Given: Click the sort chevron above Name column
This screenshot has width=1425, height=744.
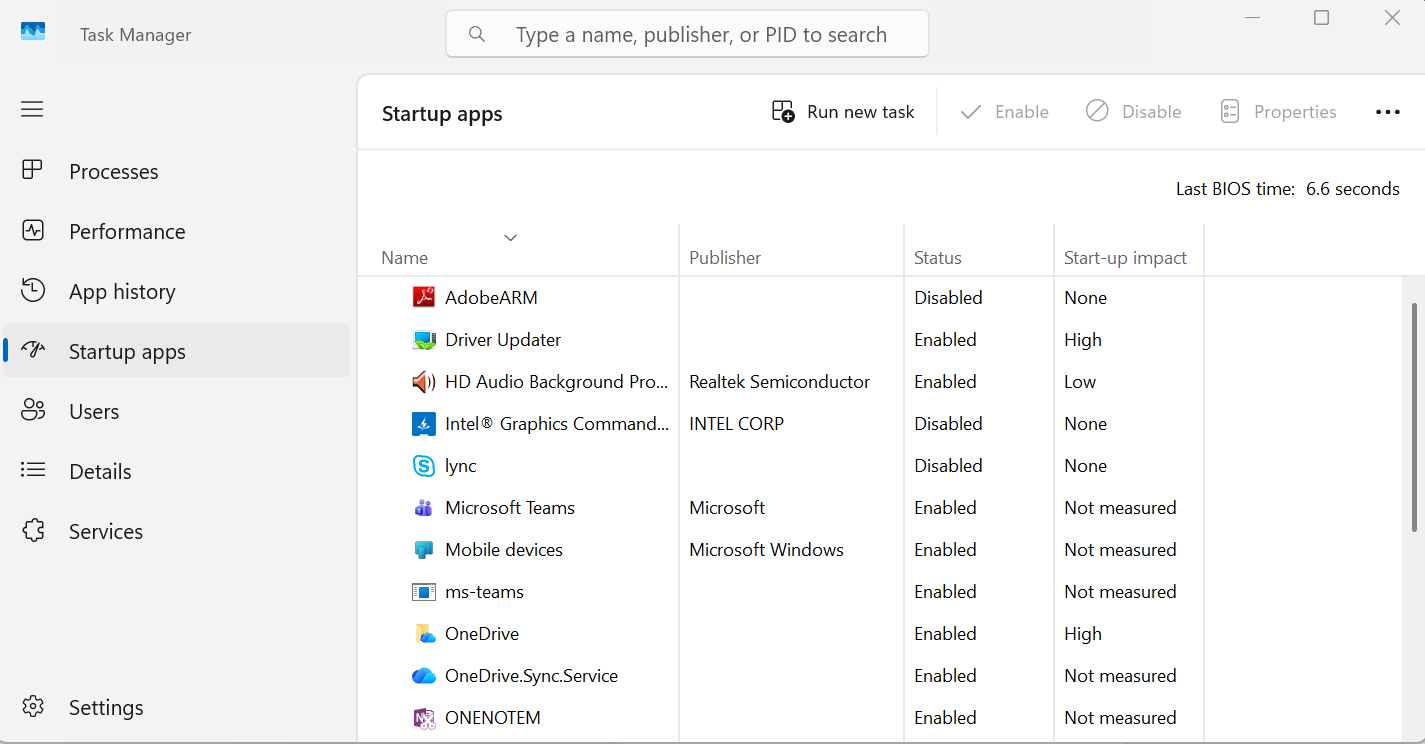Looking at the screenshot, I should [511, 238].
